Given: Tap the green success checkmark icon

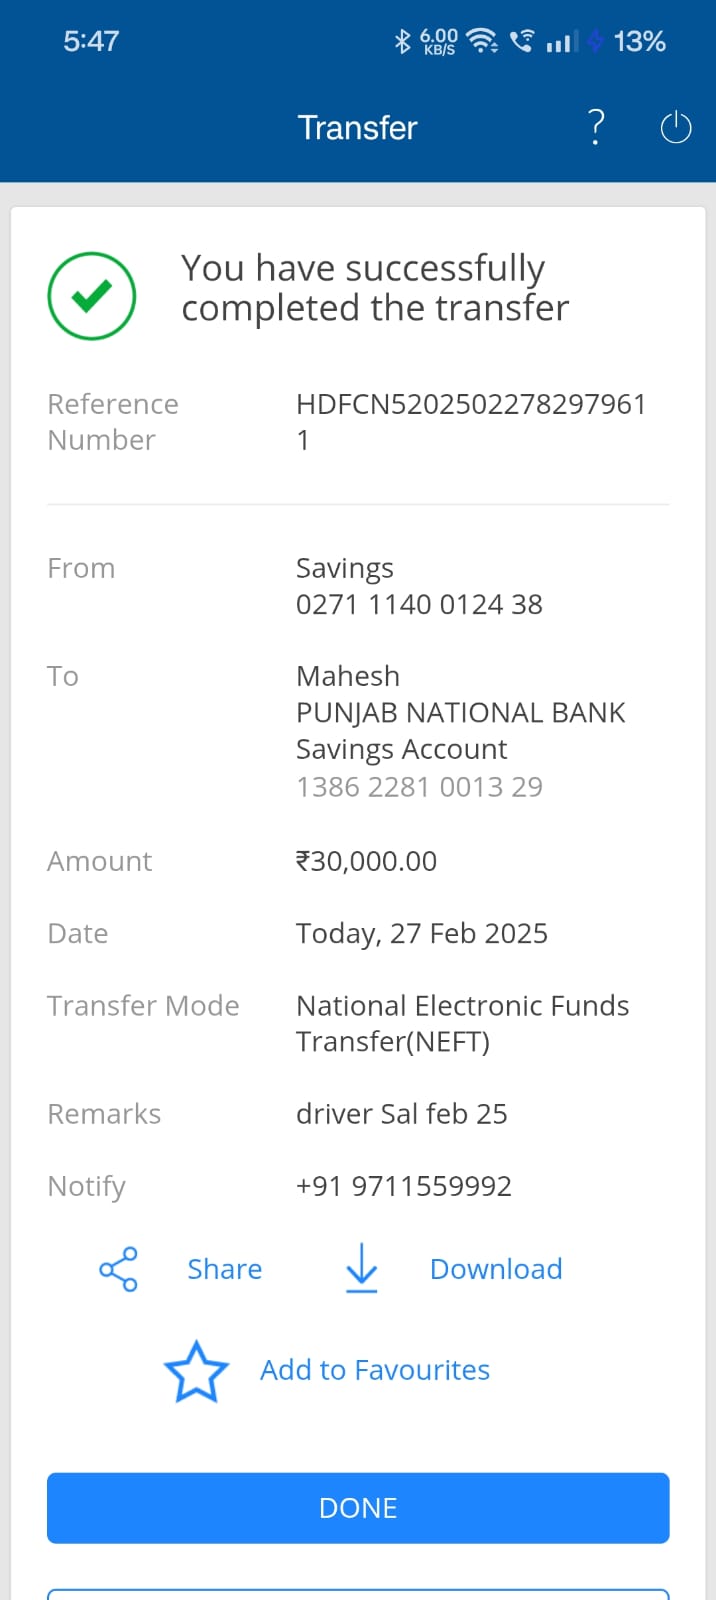Looking at the screenshot, I should [x=92, y=296].
